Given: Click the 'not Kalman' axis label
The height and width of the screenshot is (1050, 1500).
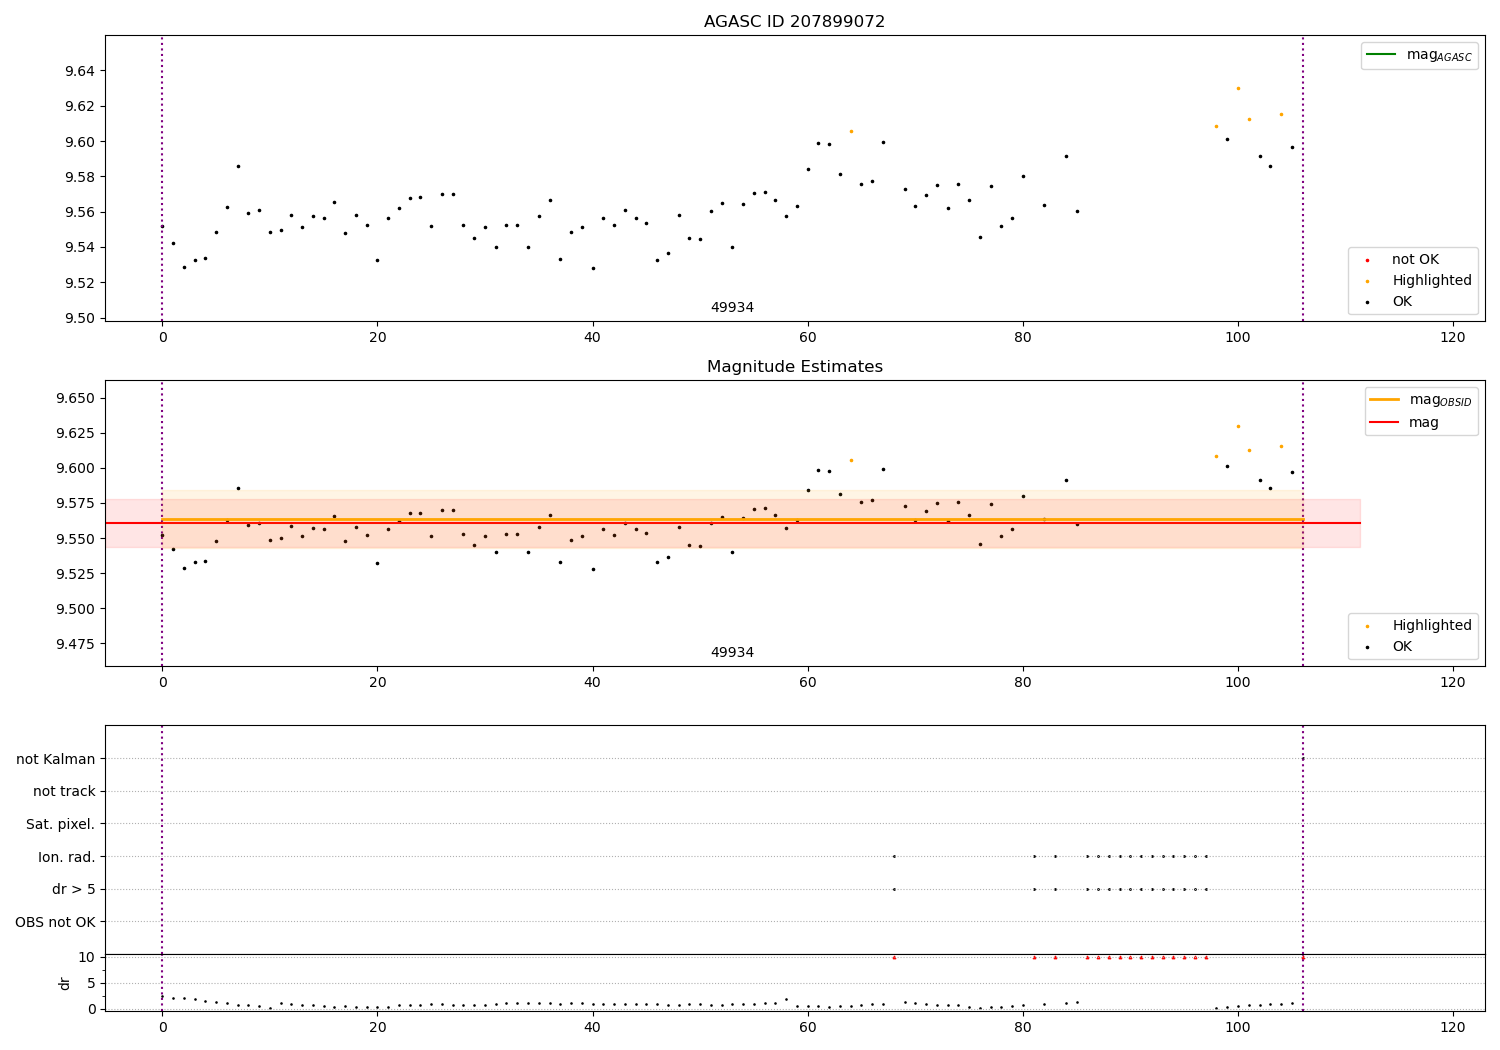Looking at the screenshot, I should (56, 760).
